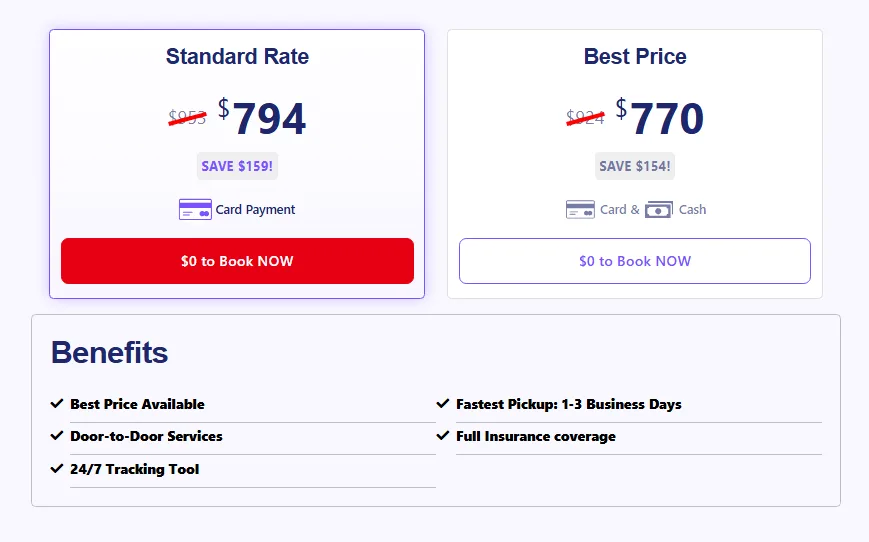This screenshot has height=542, width=869.
Task: Click the $770 price
Action: (x=661, y=119)
